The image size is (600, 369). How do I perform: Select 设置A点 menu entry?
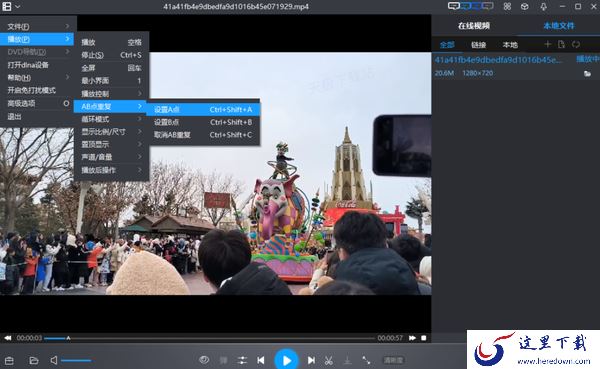pyautogui.click(x=203, y=109)
